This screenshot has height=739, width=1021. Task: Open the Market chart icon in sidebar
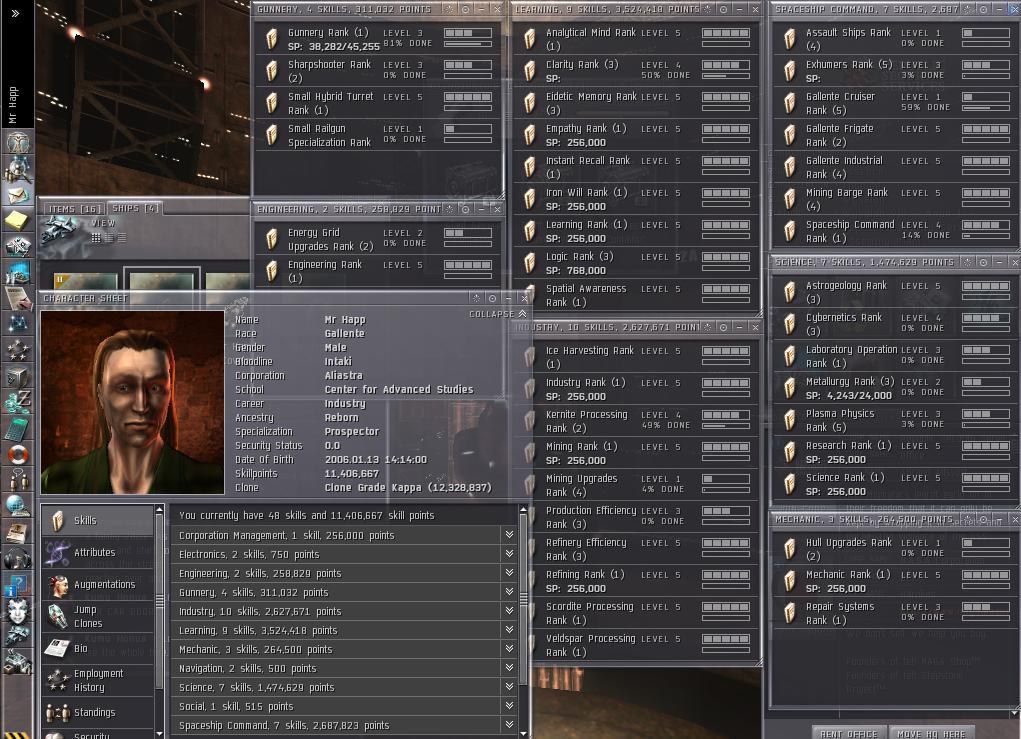(x=18, y=273)
